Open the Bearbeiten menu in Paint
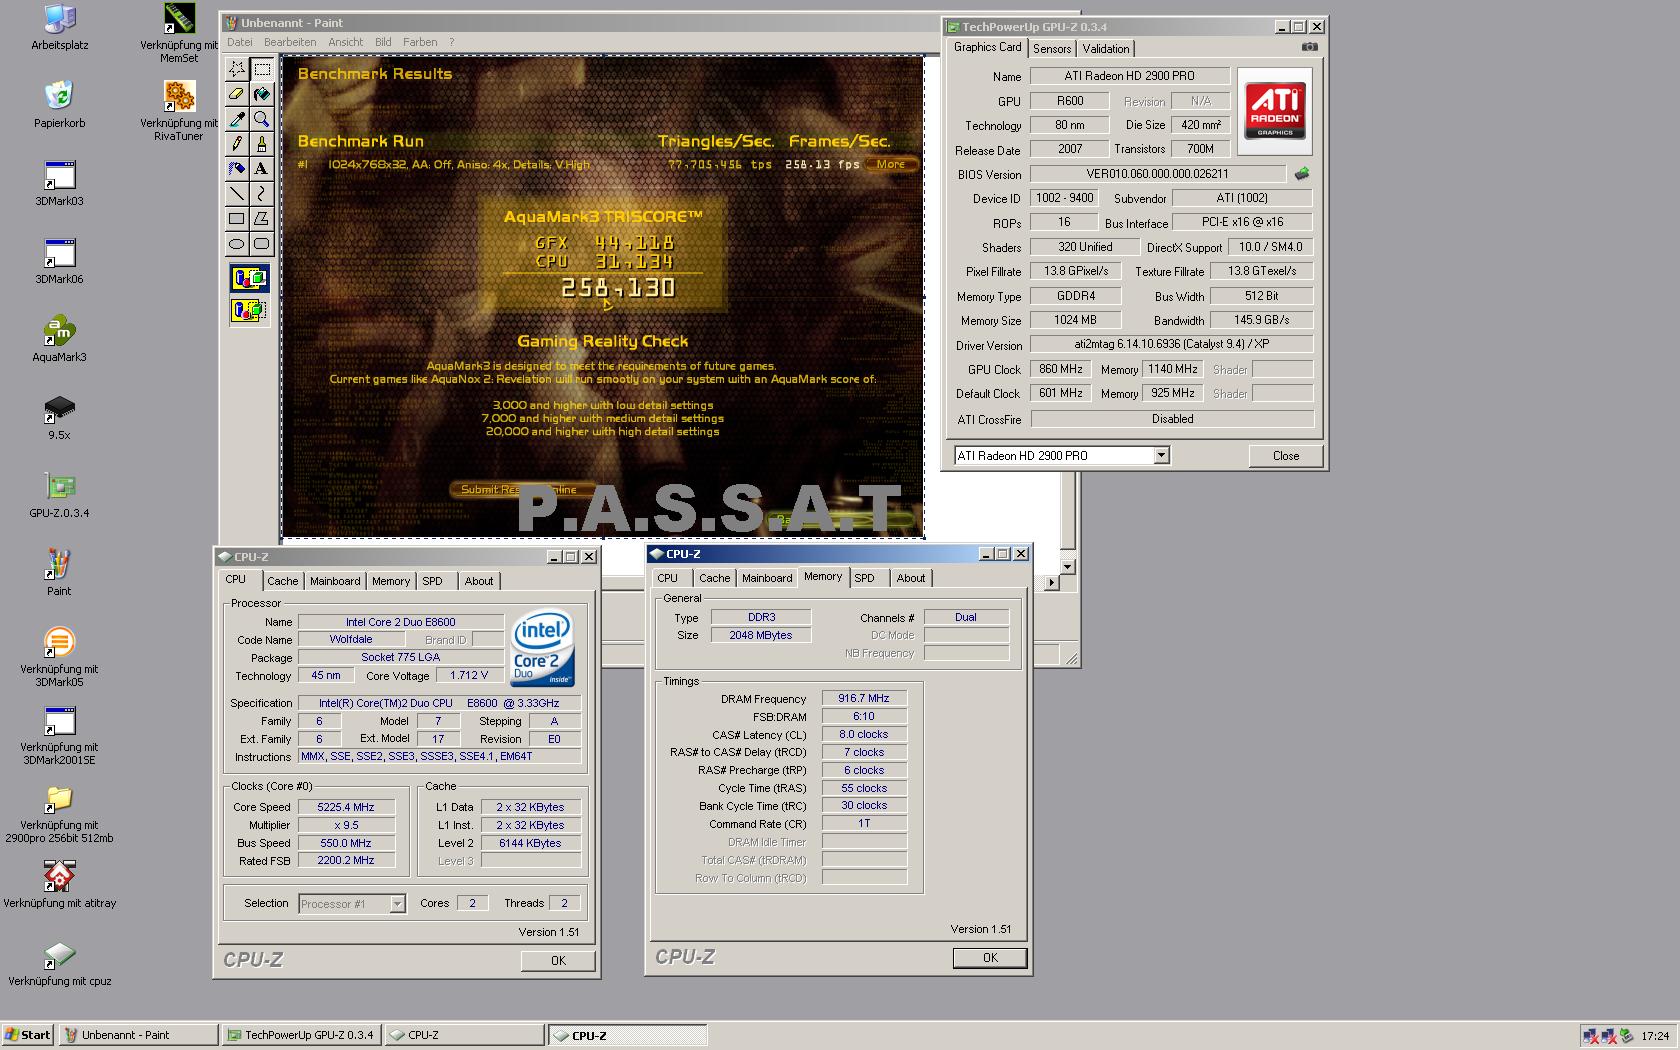 (290, 42)
